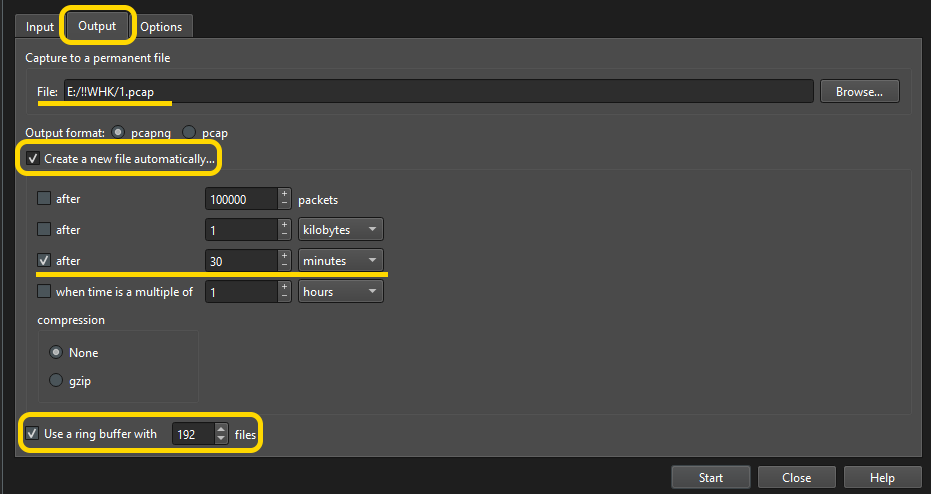Screen dimensions: 931x494
Task: Switch to the Input tab
Action: coord(40,27)
